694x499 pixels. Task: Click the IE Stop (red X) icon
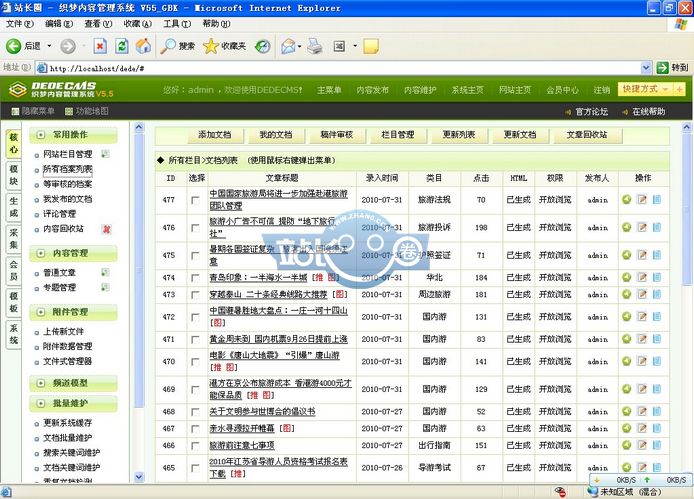pyautogui.click(x=100, y=46)
